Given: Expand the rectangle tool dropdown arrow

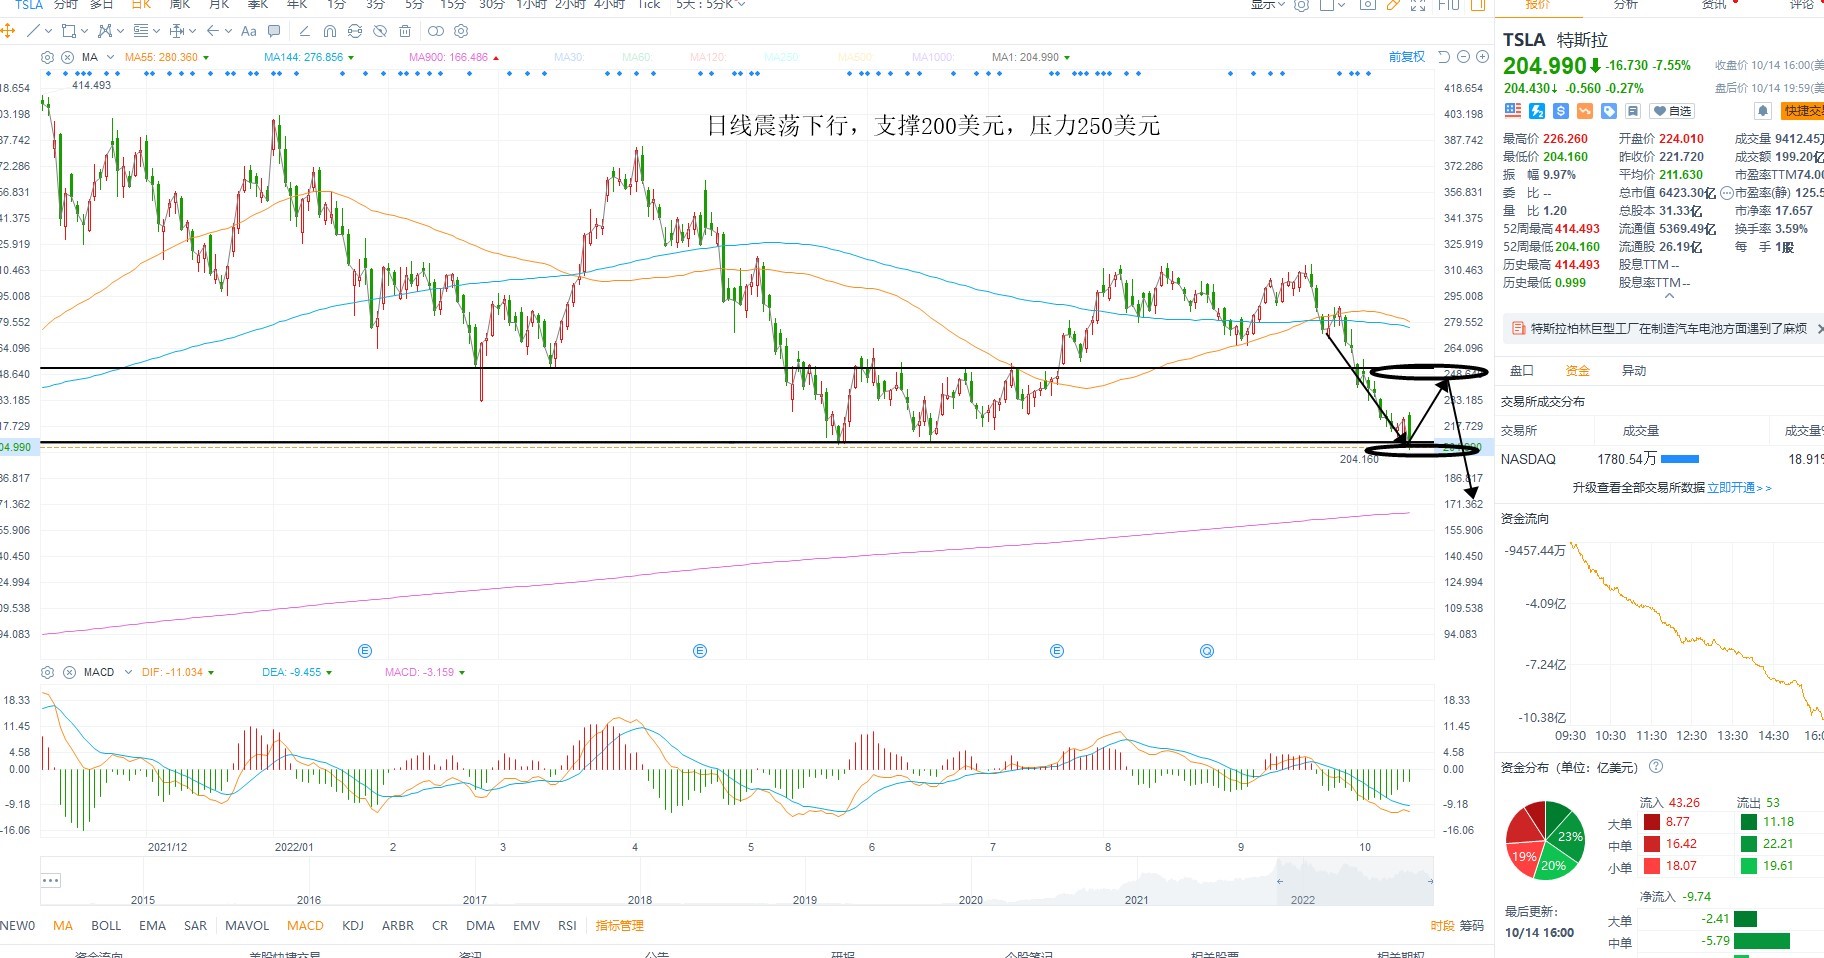Looking at the screenshot, I should tap(84, 31).
